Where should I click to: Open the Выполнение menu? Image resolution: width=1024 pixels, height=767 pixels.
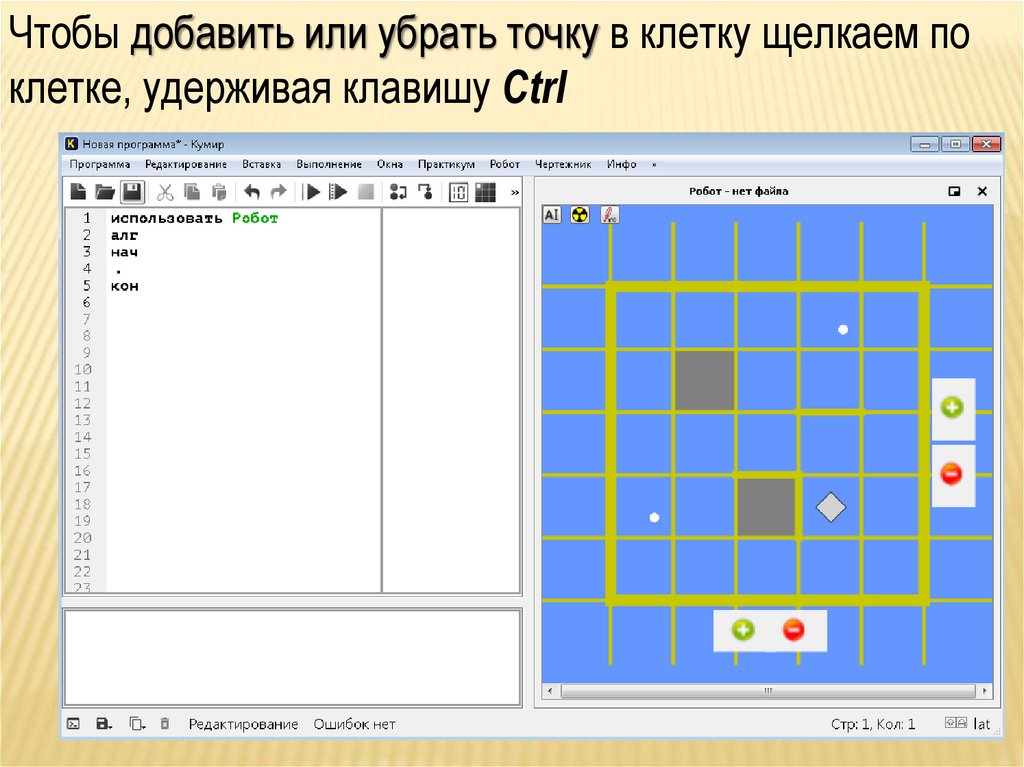[329, 164]
